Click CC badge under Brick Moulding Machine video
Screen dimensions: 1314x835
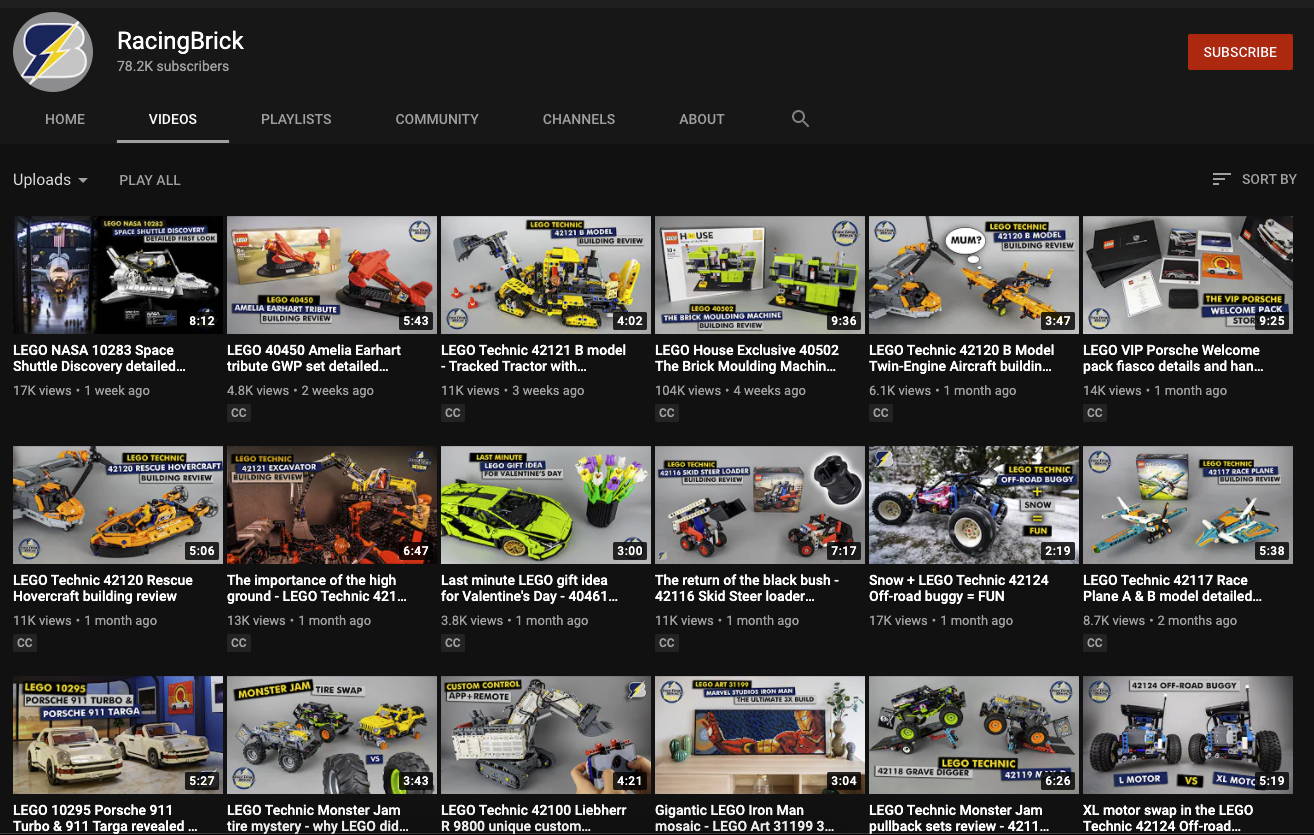[x=666, y=412]
